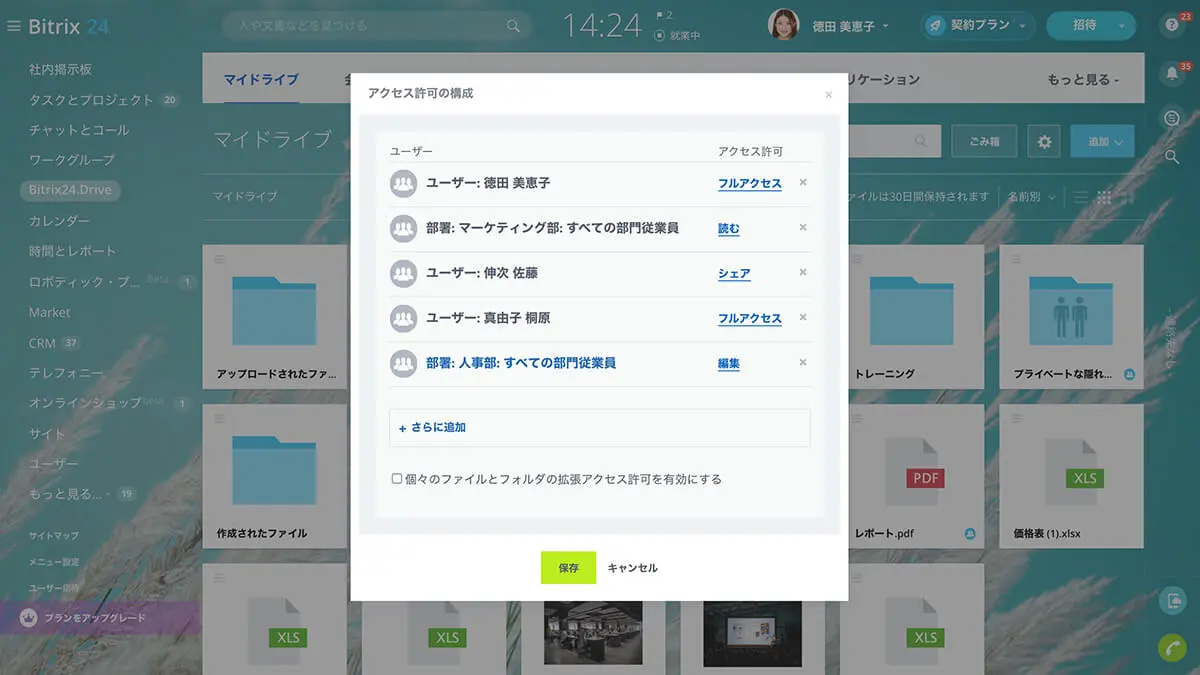
Task: Change フルアクセス permission for 徳田 美恵子
Action: pos(749,184)
